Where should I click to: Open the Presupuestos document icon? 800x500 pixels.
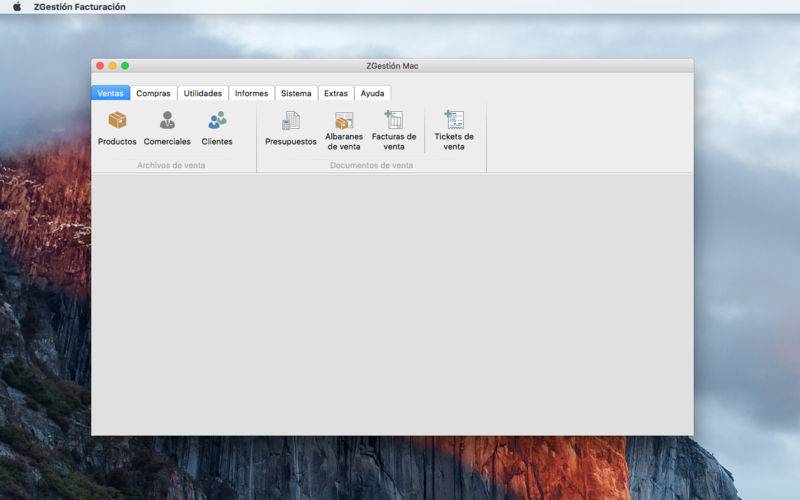pyautogui.click(x=291, y=121)
